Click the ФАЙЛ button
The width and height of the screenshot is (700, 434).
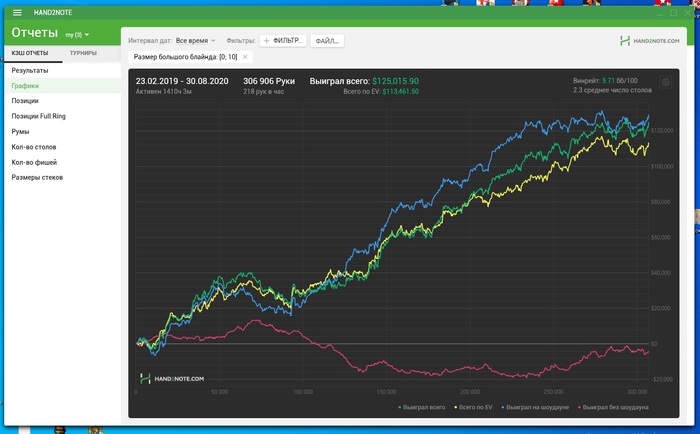point(327,41)
